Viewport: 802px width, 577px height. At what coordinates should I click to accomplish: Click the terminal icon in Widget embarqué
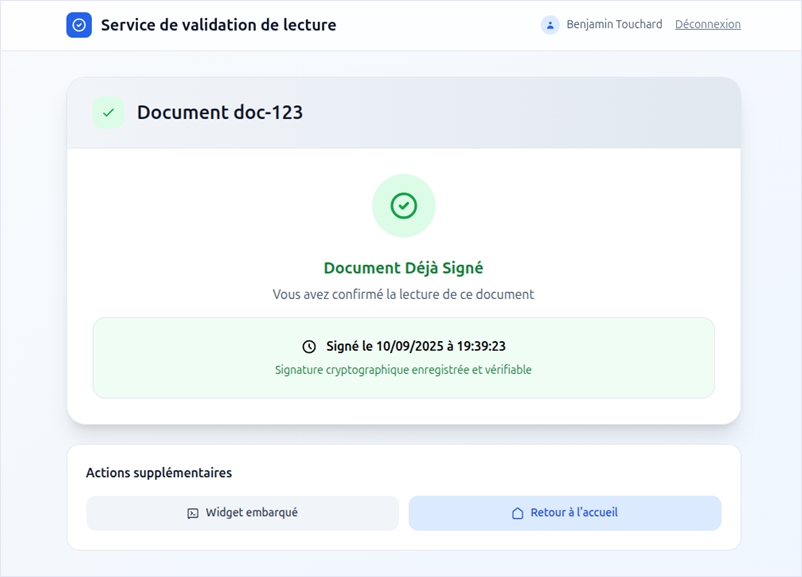(x=193, y=513)
